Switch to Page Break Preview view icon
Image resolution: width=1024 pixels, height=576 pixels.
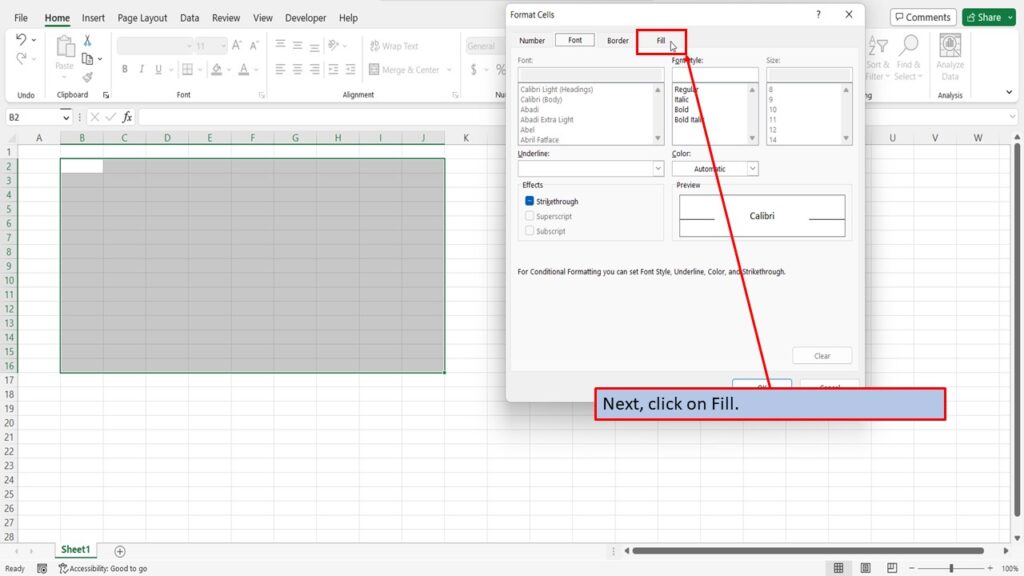point(891,568)
